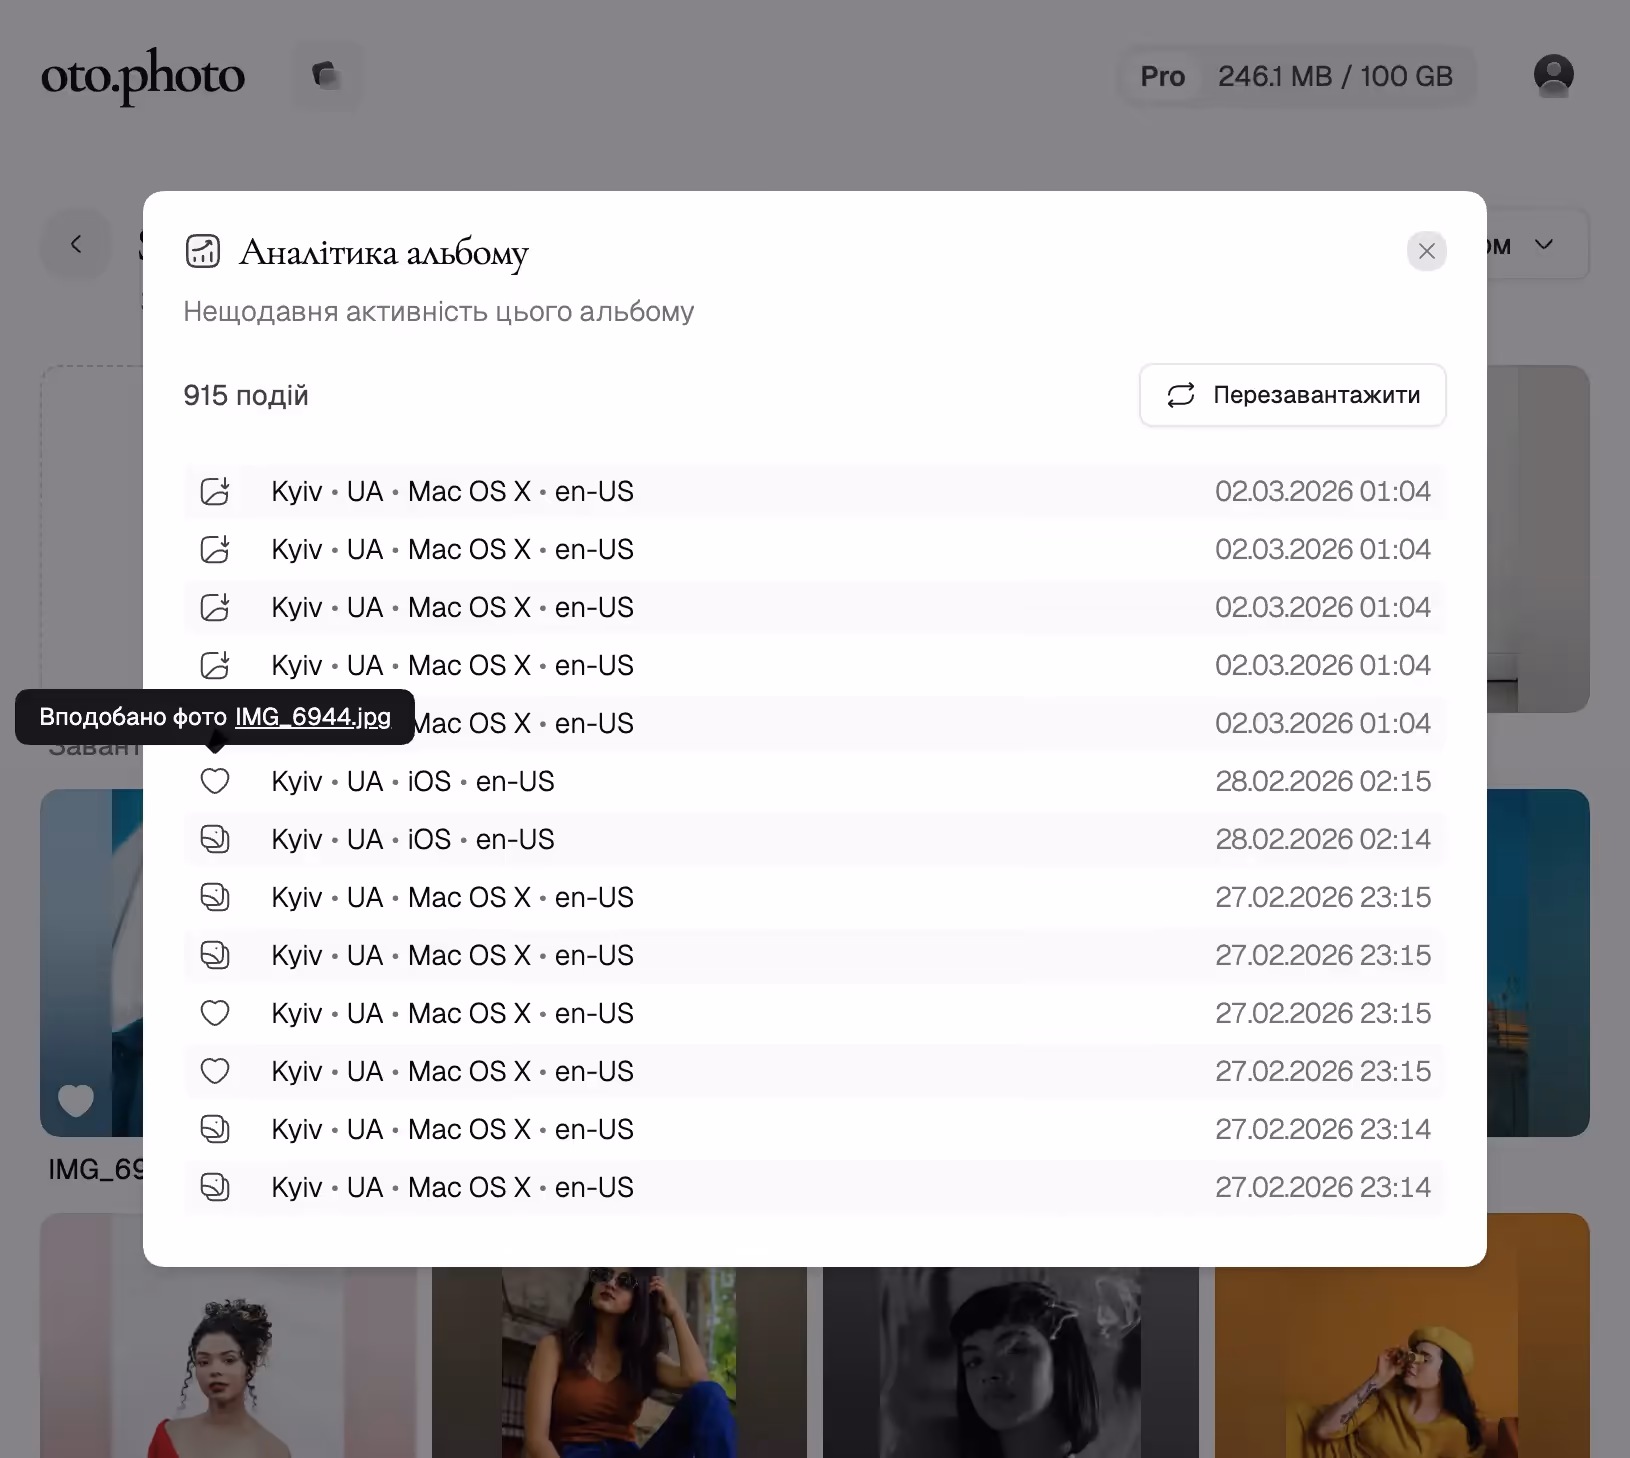Click the heart icon on 28.02.2026 02:15 row
This screenshot has height=1458, width=1630.
[x=215, y=781]
